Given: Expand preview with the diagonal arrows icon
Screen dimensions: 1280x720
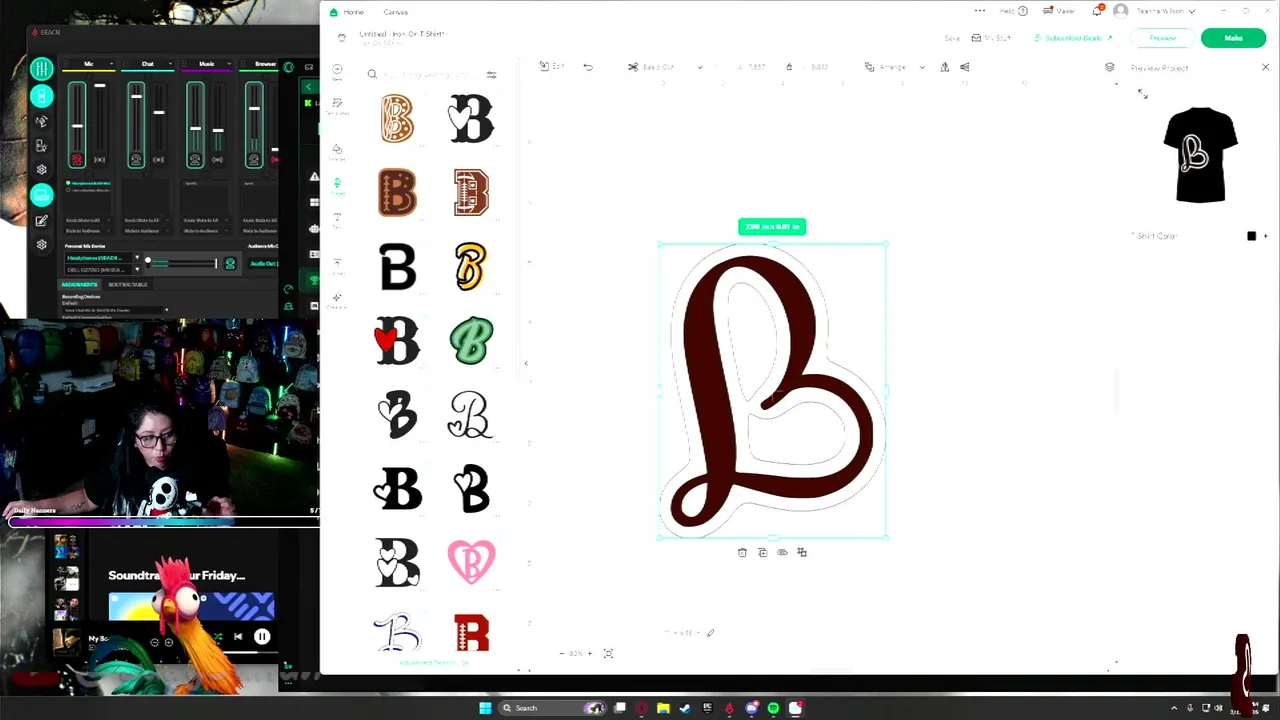Looking at the screenshot, I should click(x=1143, y=94).
